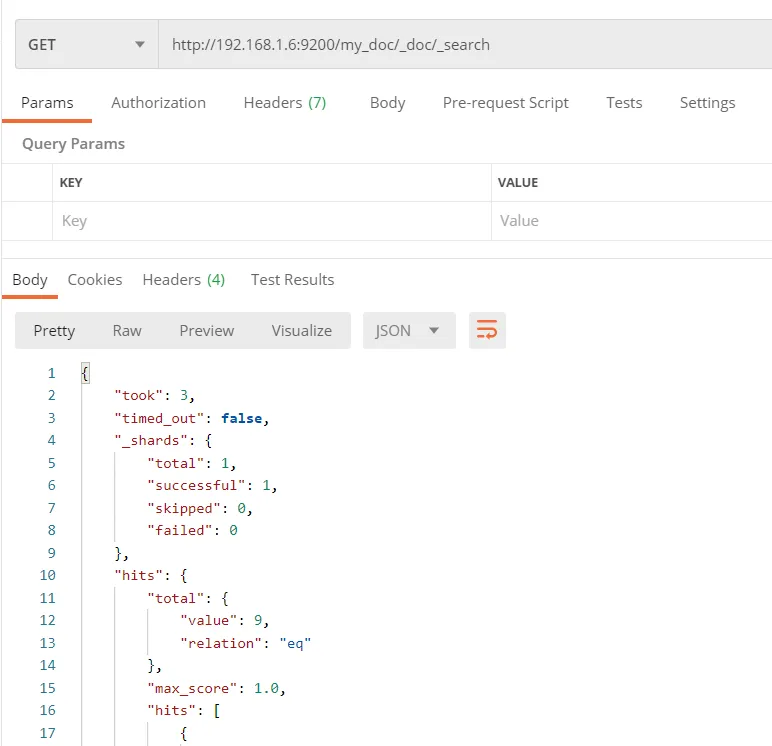Open the Test Results tab
Image resolution: width=772 pixels, height=746 pixels.
(x=292, y=280)
